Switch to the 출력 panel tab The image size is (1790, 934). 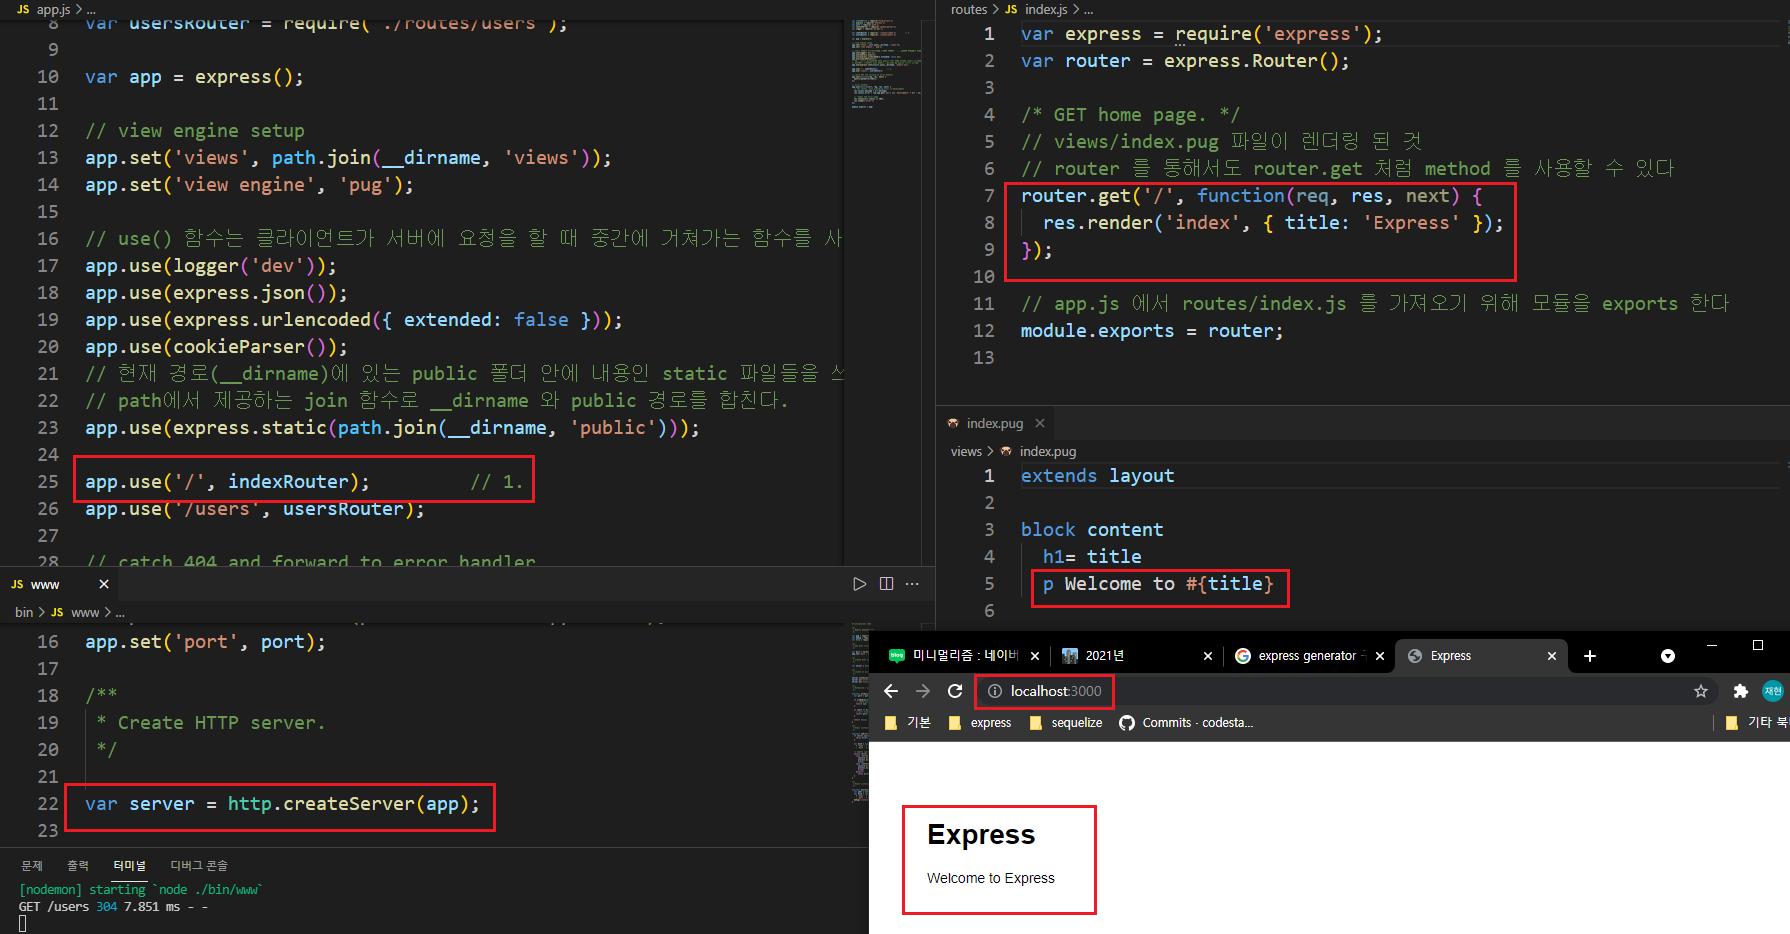click(x=78, y=865)
